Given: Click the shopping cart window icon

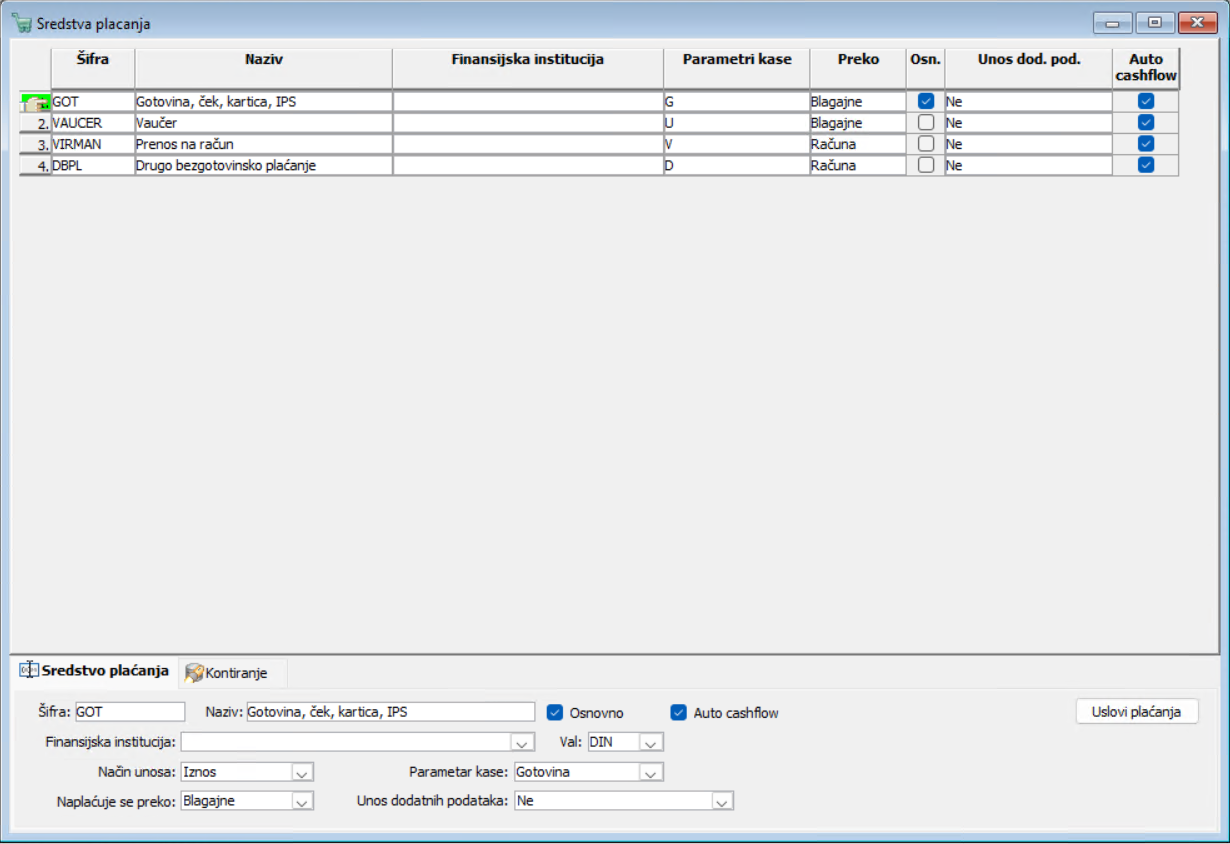Looking at the screenshot, I should [x=21, y=23].
